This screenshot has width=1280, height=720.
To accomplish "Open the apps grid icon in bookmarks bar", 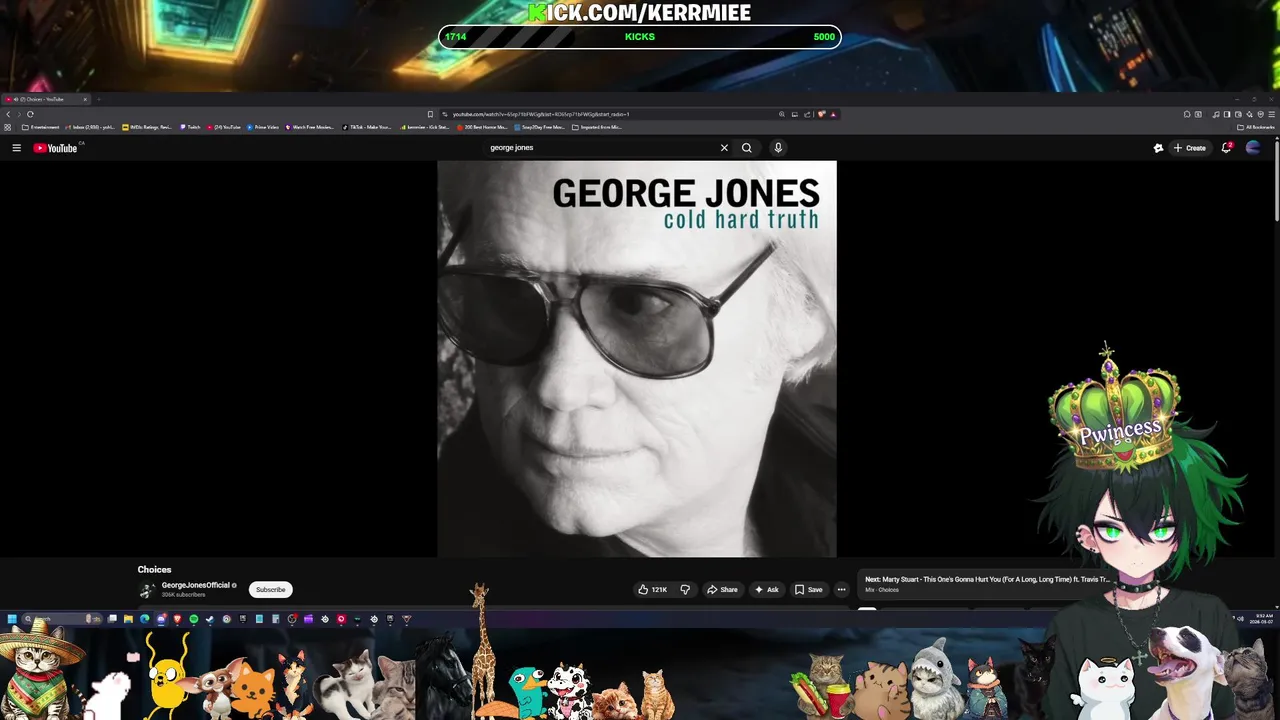I will tap(7, 127).
